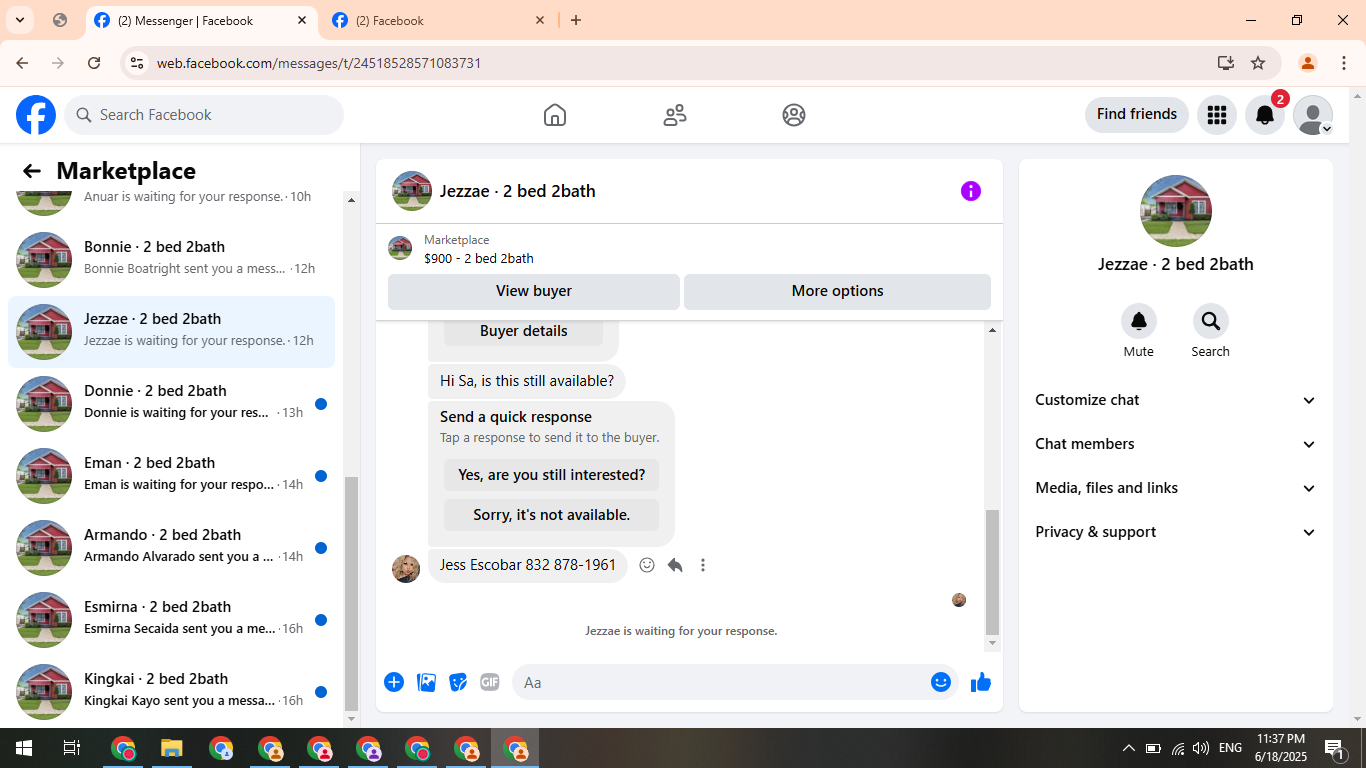
Task: Open the Donnie · 2 bed 2bath chat
Action: click(171, 404)
